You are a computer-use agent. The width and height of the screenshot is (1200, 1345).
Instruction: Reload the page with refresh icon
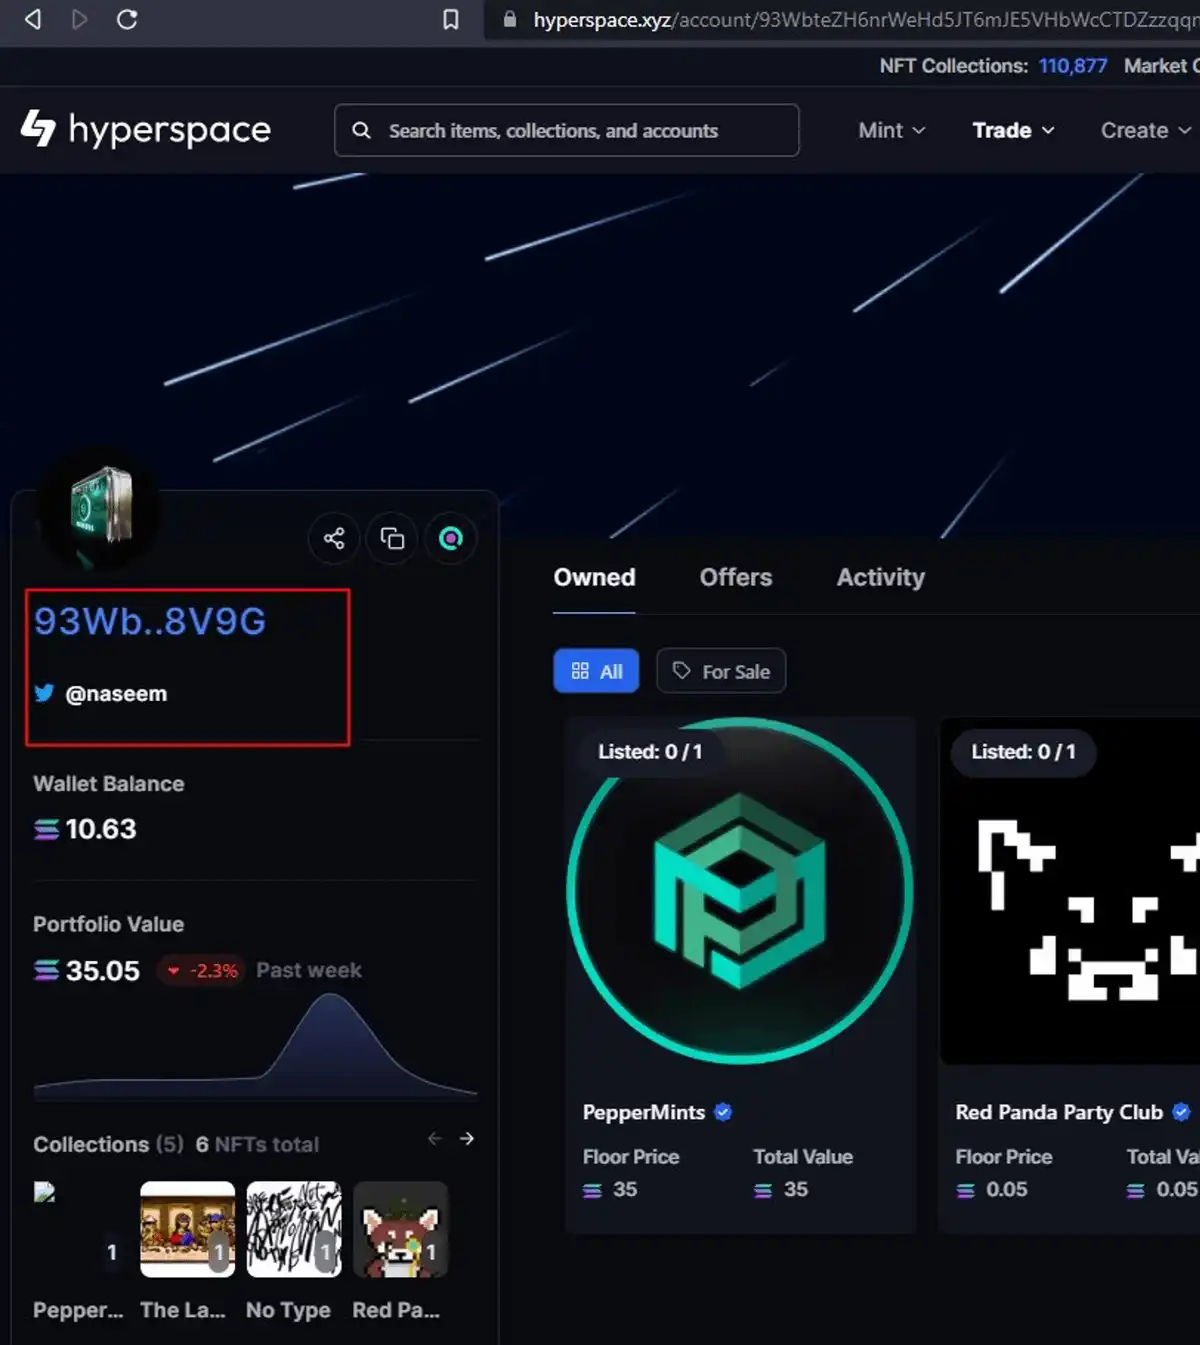coord(127,19)
